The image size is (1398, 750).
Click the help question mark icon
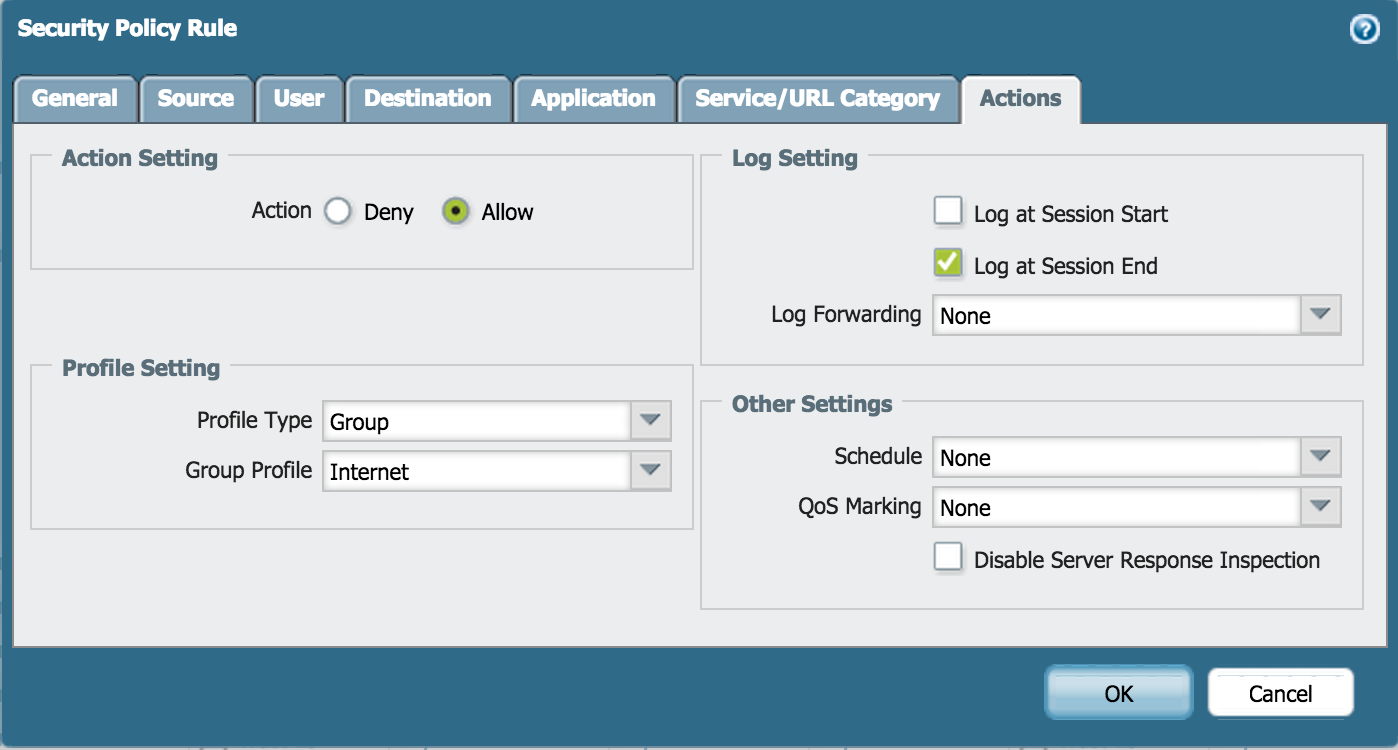coord(1364,30)
